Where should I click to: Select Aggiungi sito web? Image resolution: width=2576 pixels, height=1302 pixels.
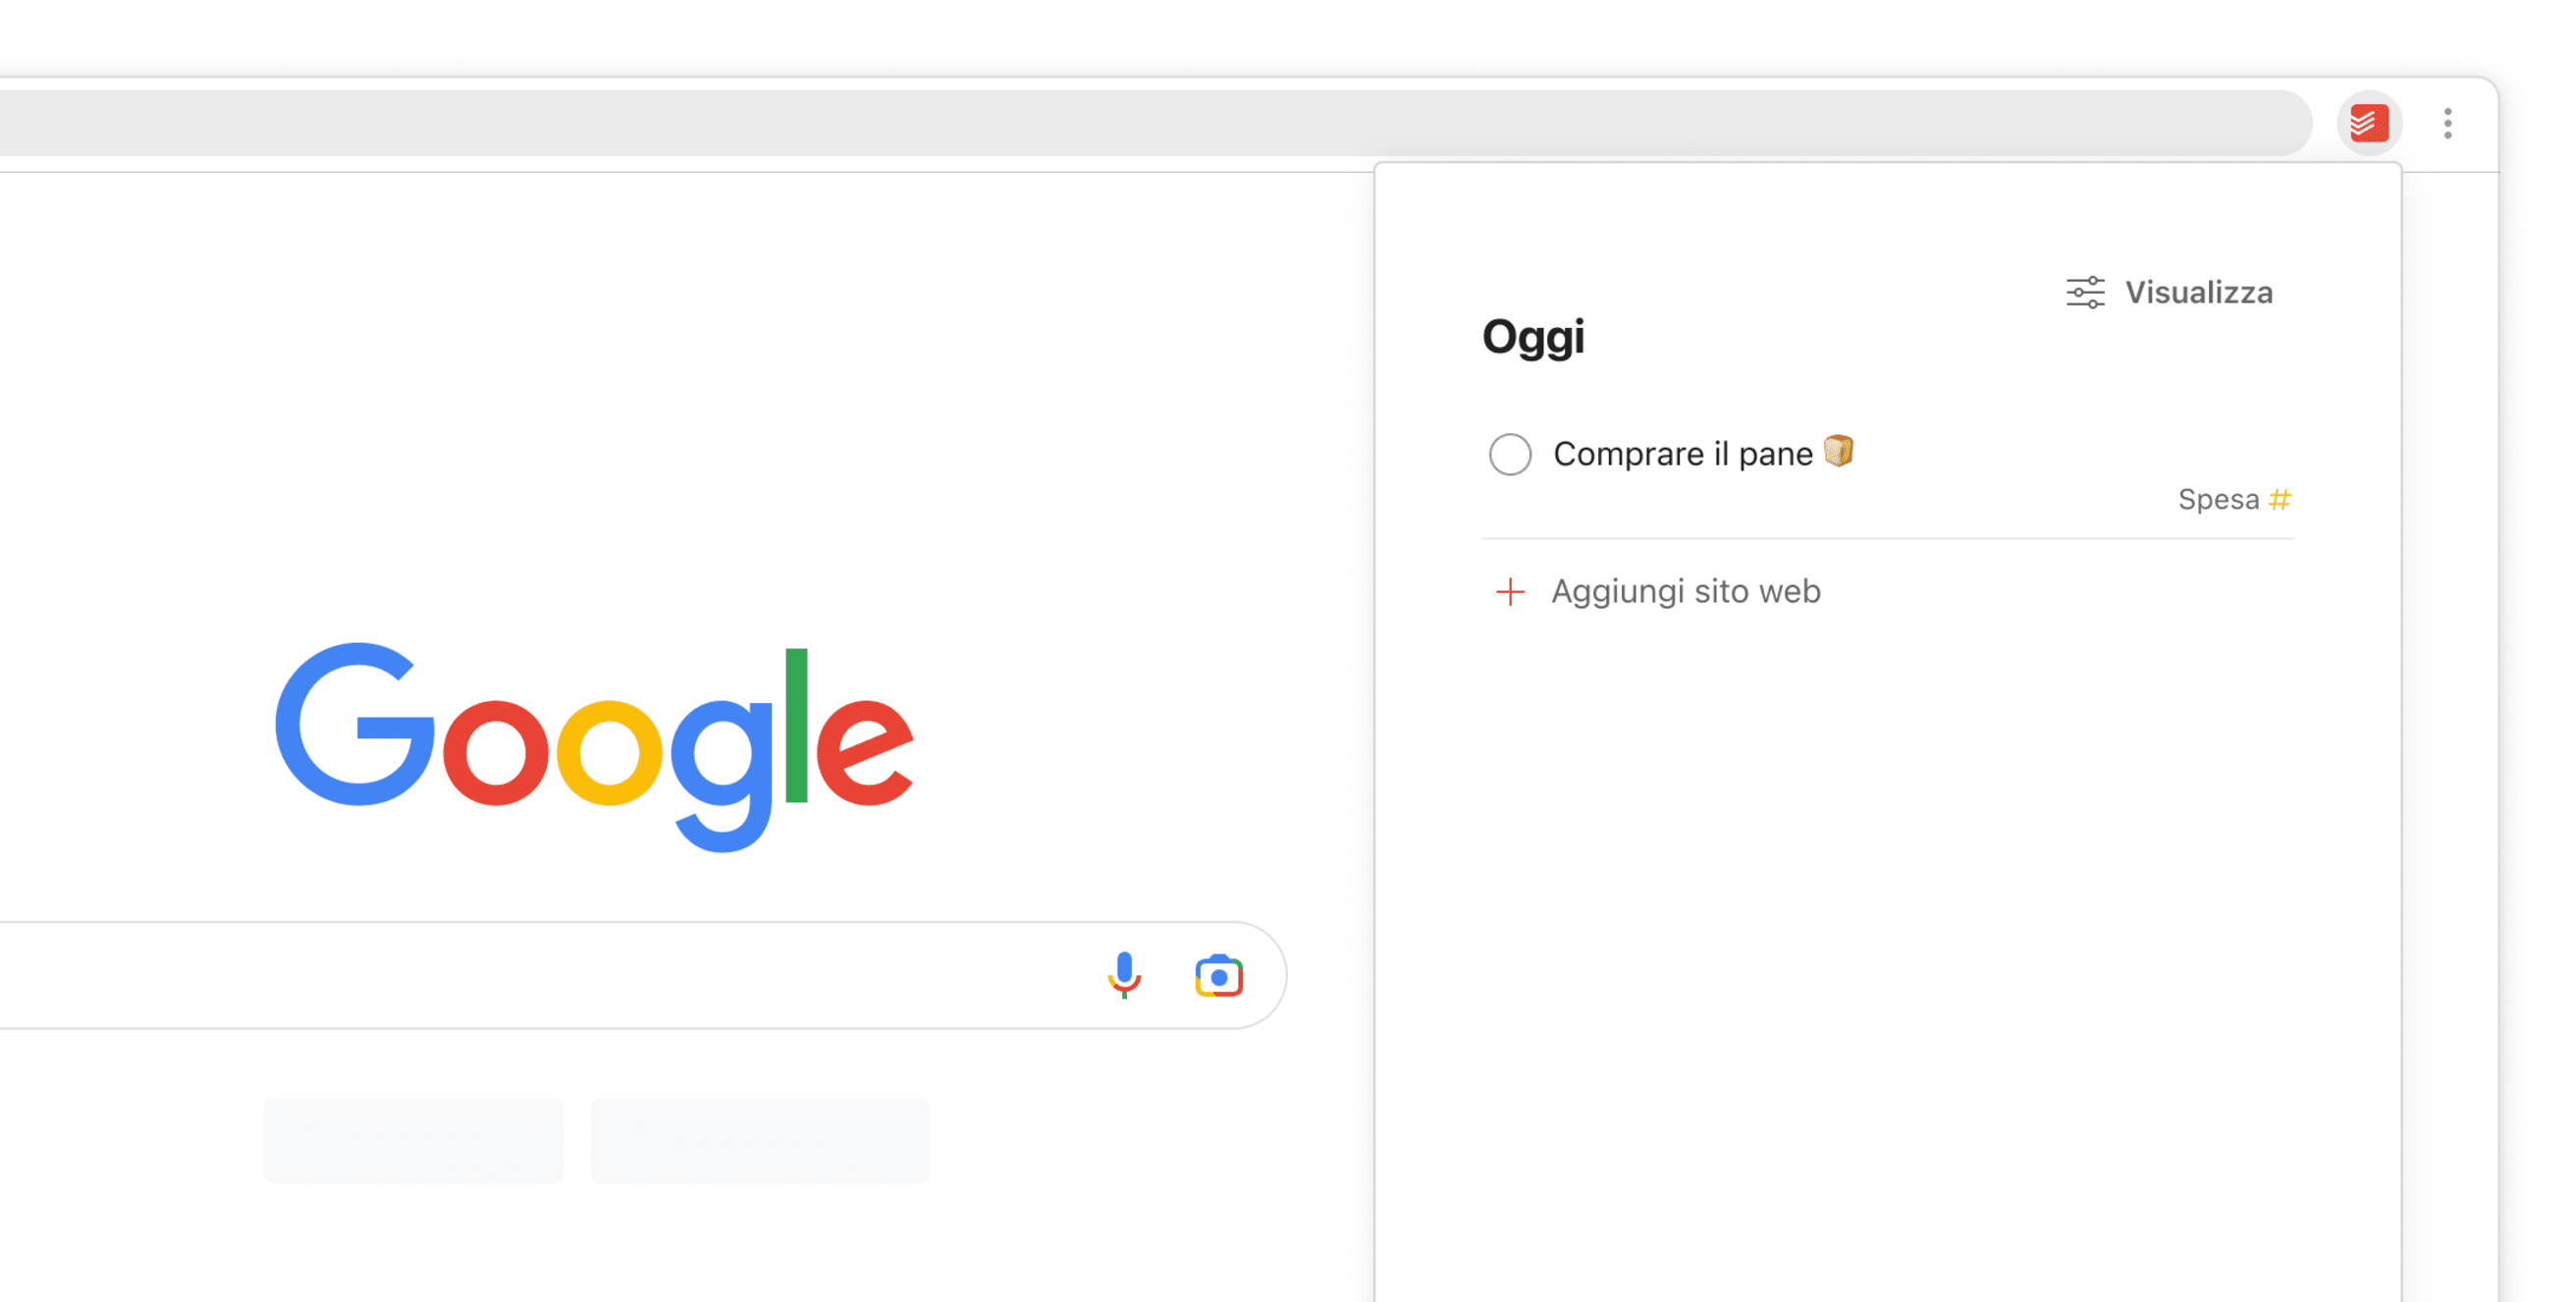[1685, 592]
